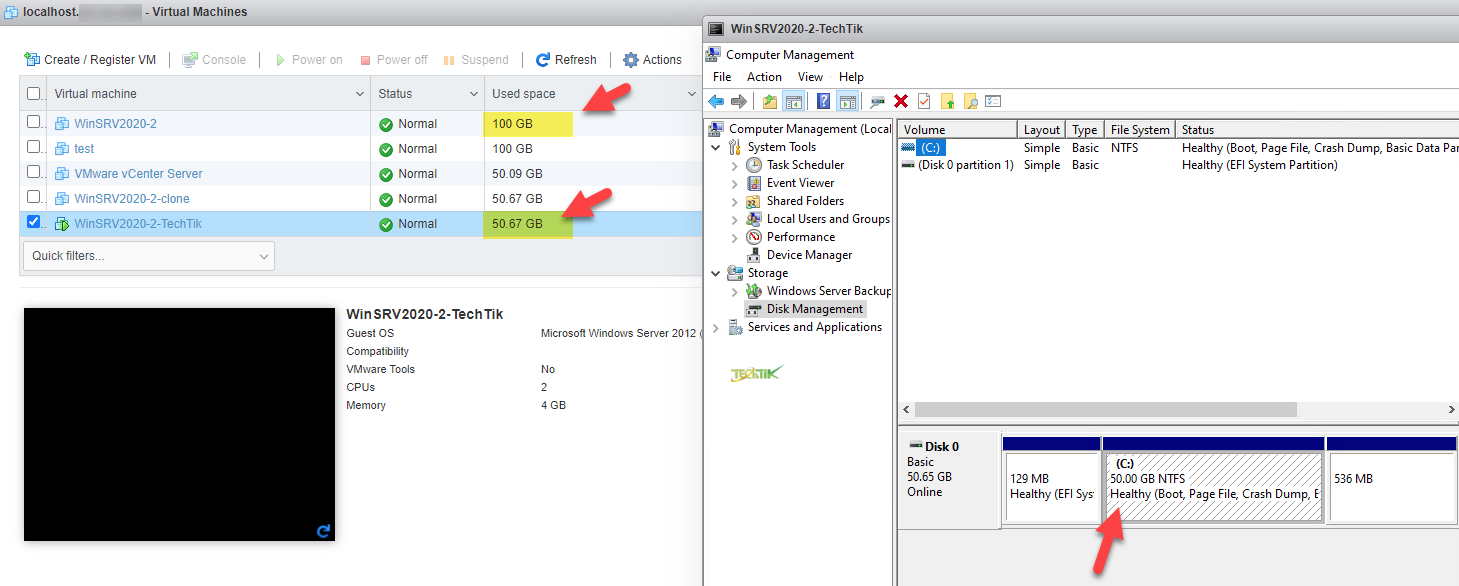Collapse the Storage tree node
Screen dimensions: 1459x586
tap(716, 273)
